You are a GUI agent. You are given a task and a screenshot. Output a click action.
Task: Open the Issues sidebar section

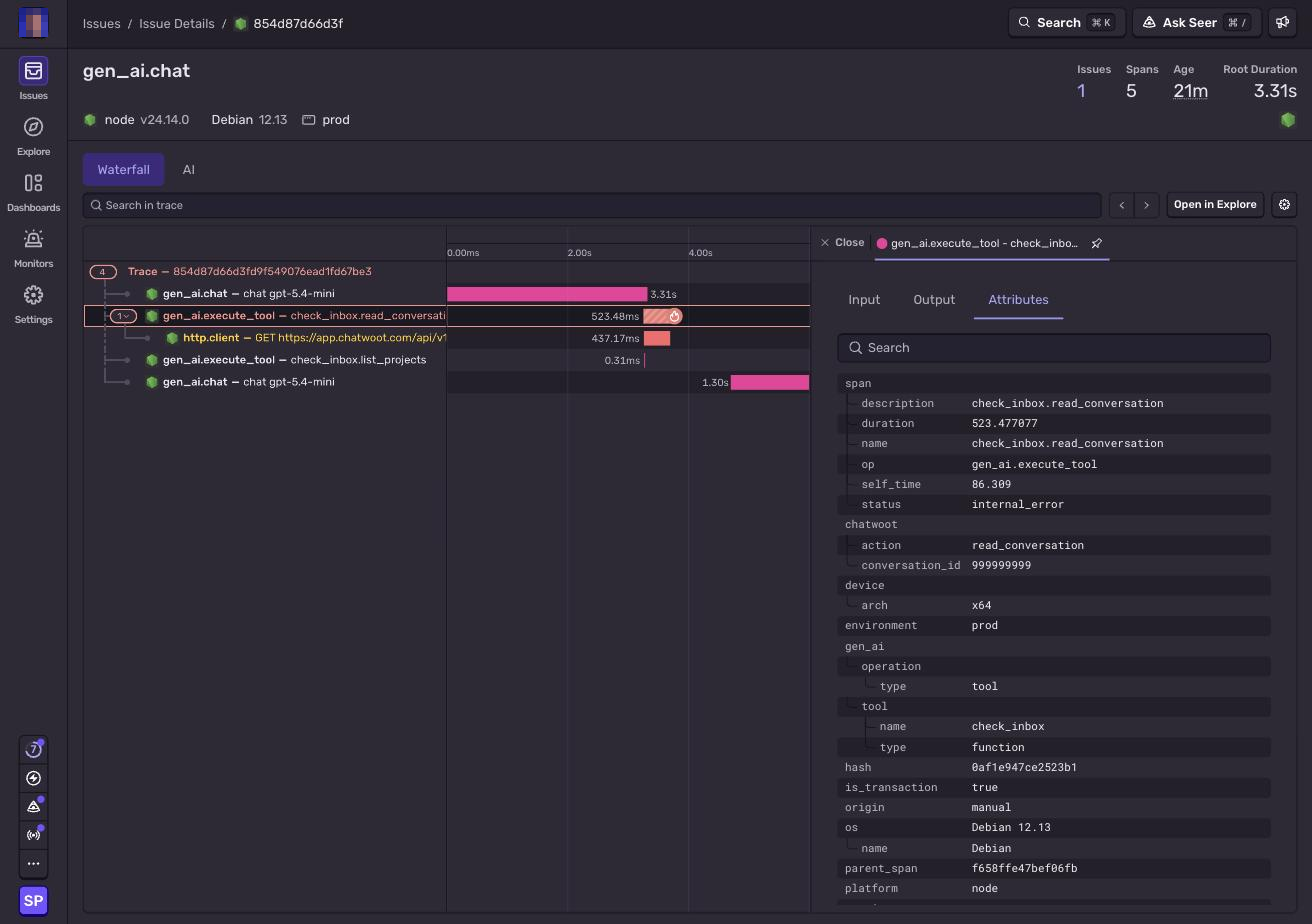pyautogui.click(x=33, y=79)
